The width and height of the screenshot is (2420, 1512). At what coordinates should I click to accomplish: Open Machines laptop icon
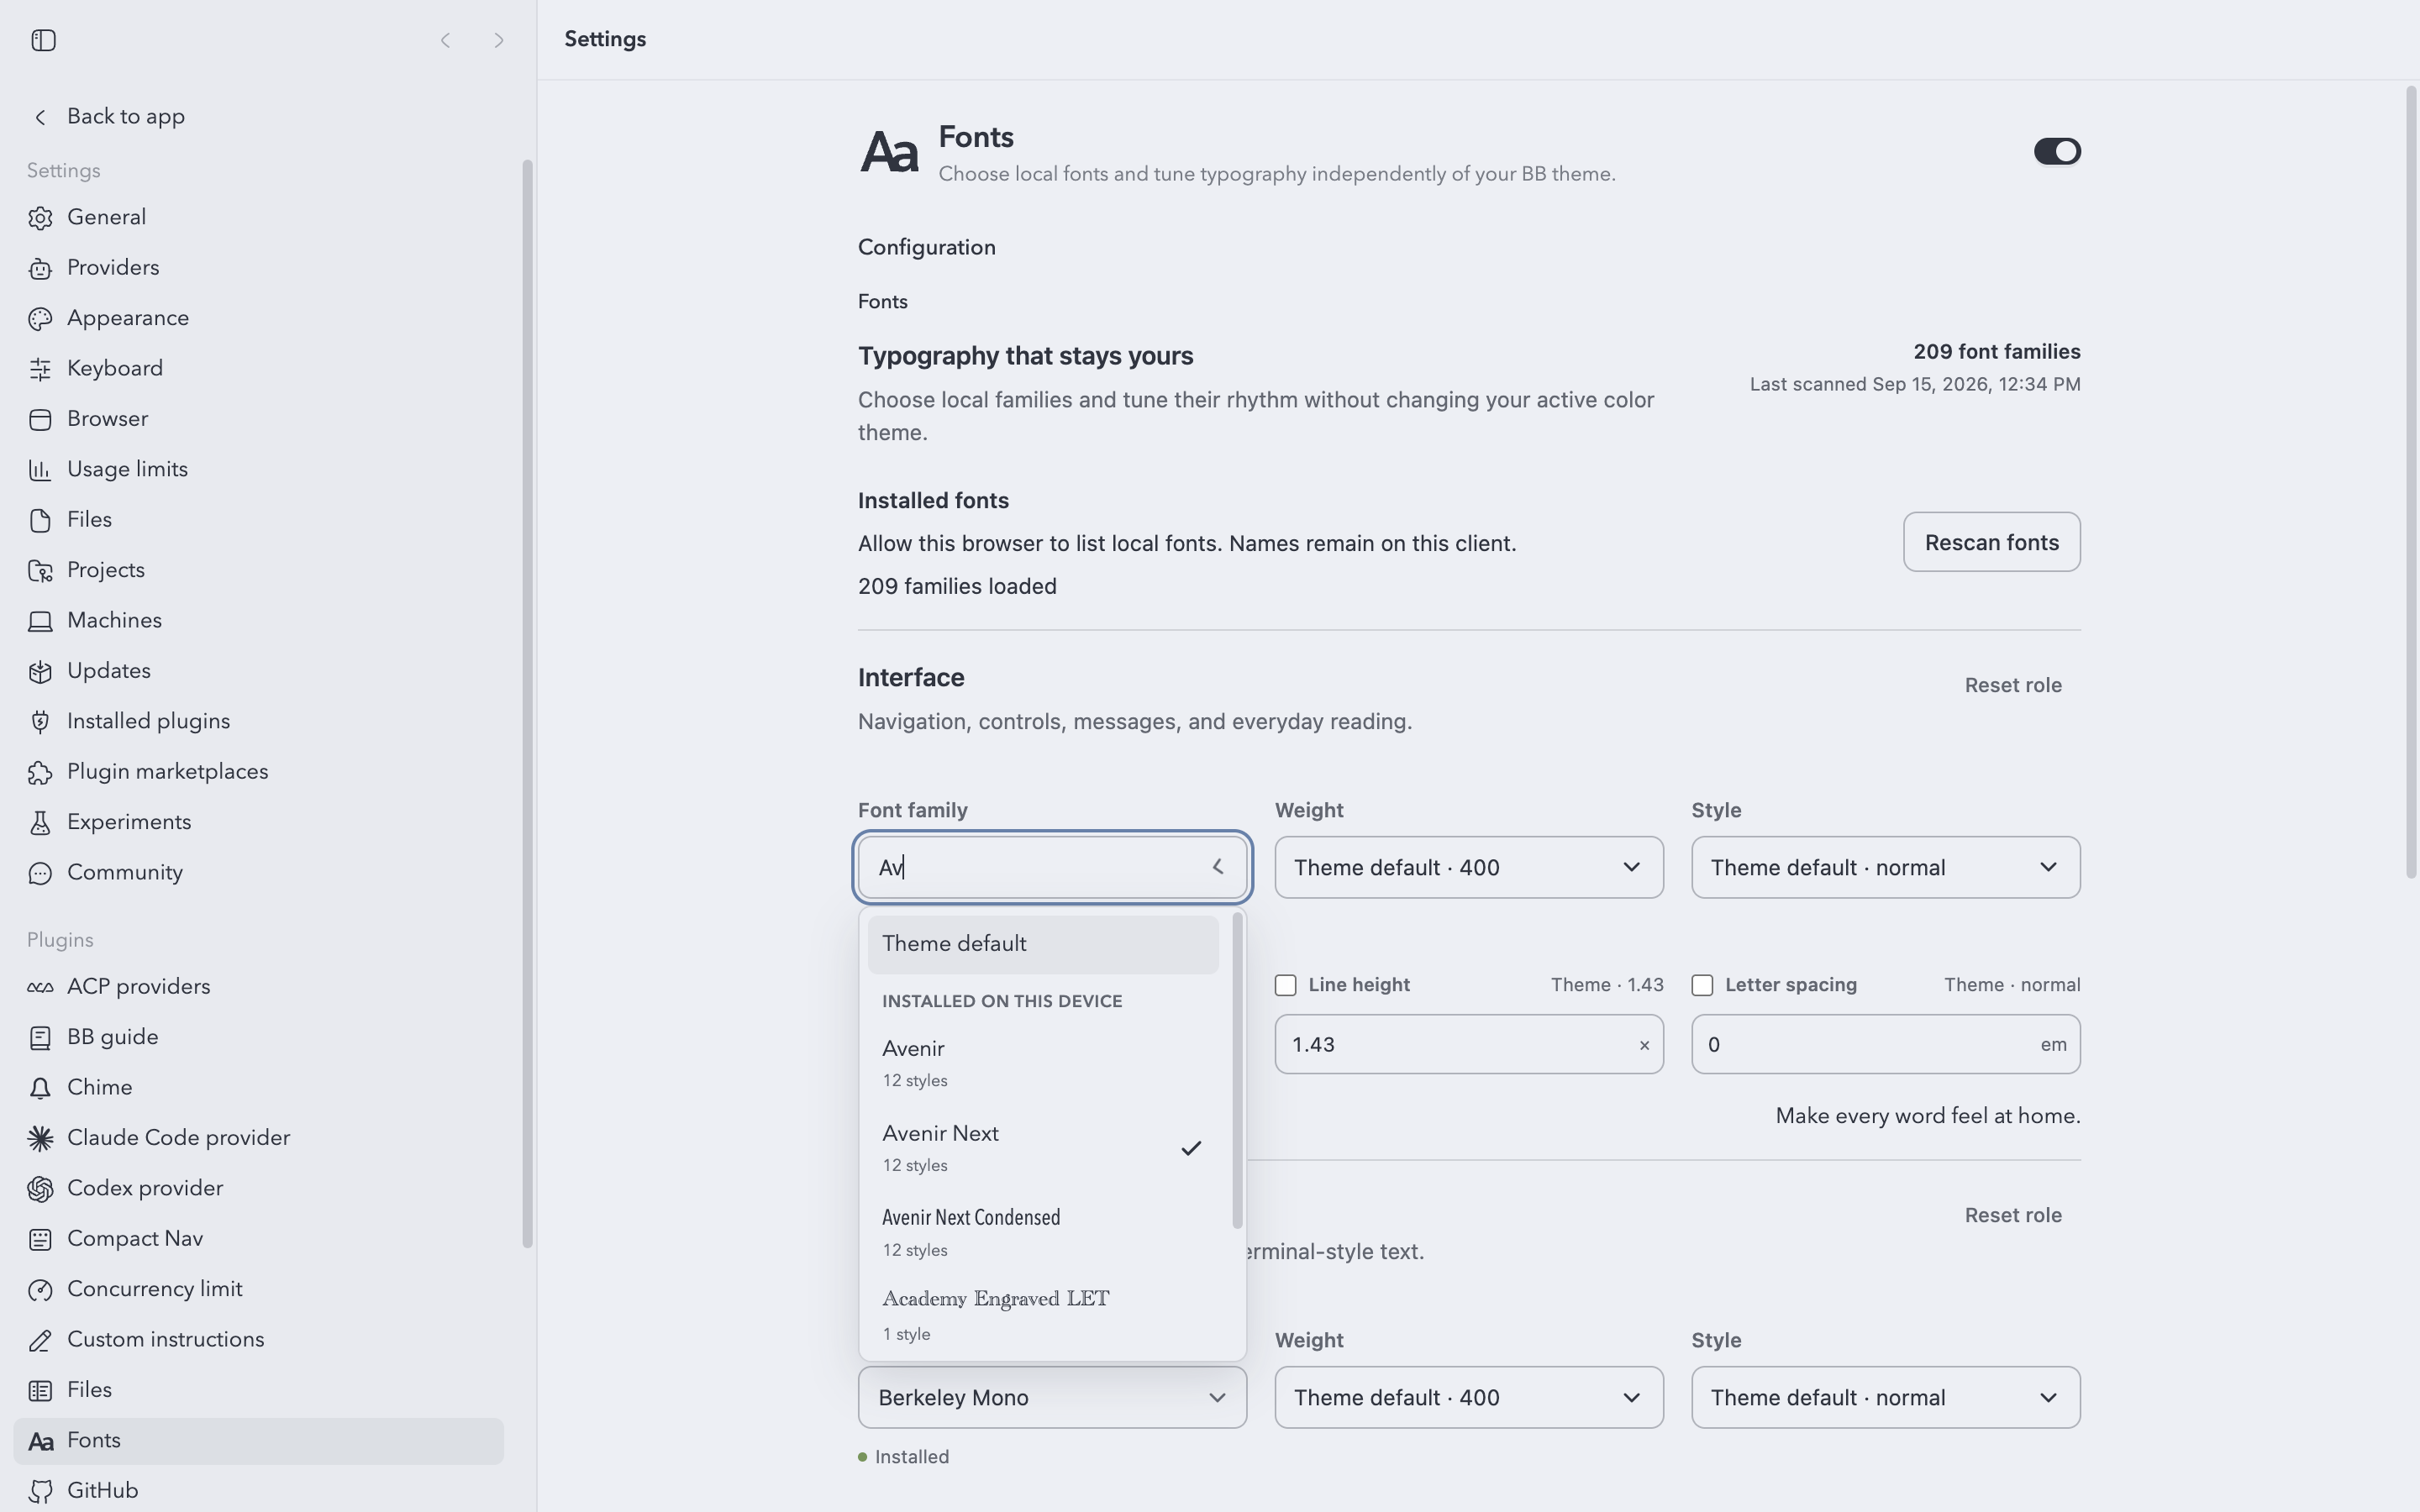click(40, 621)
